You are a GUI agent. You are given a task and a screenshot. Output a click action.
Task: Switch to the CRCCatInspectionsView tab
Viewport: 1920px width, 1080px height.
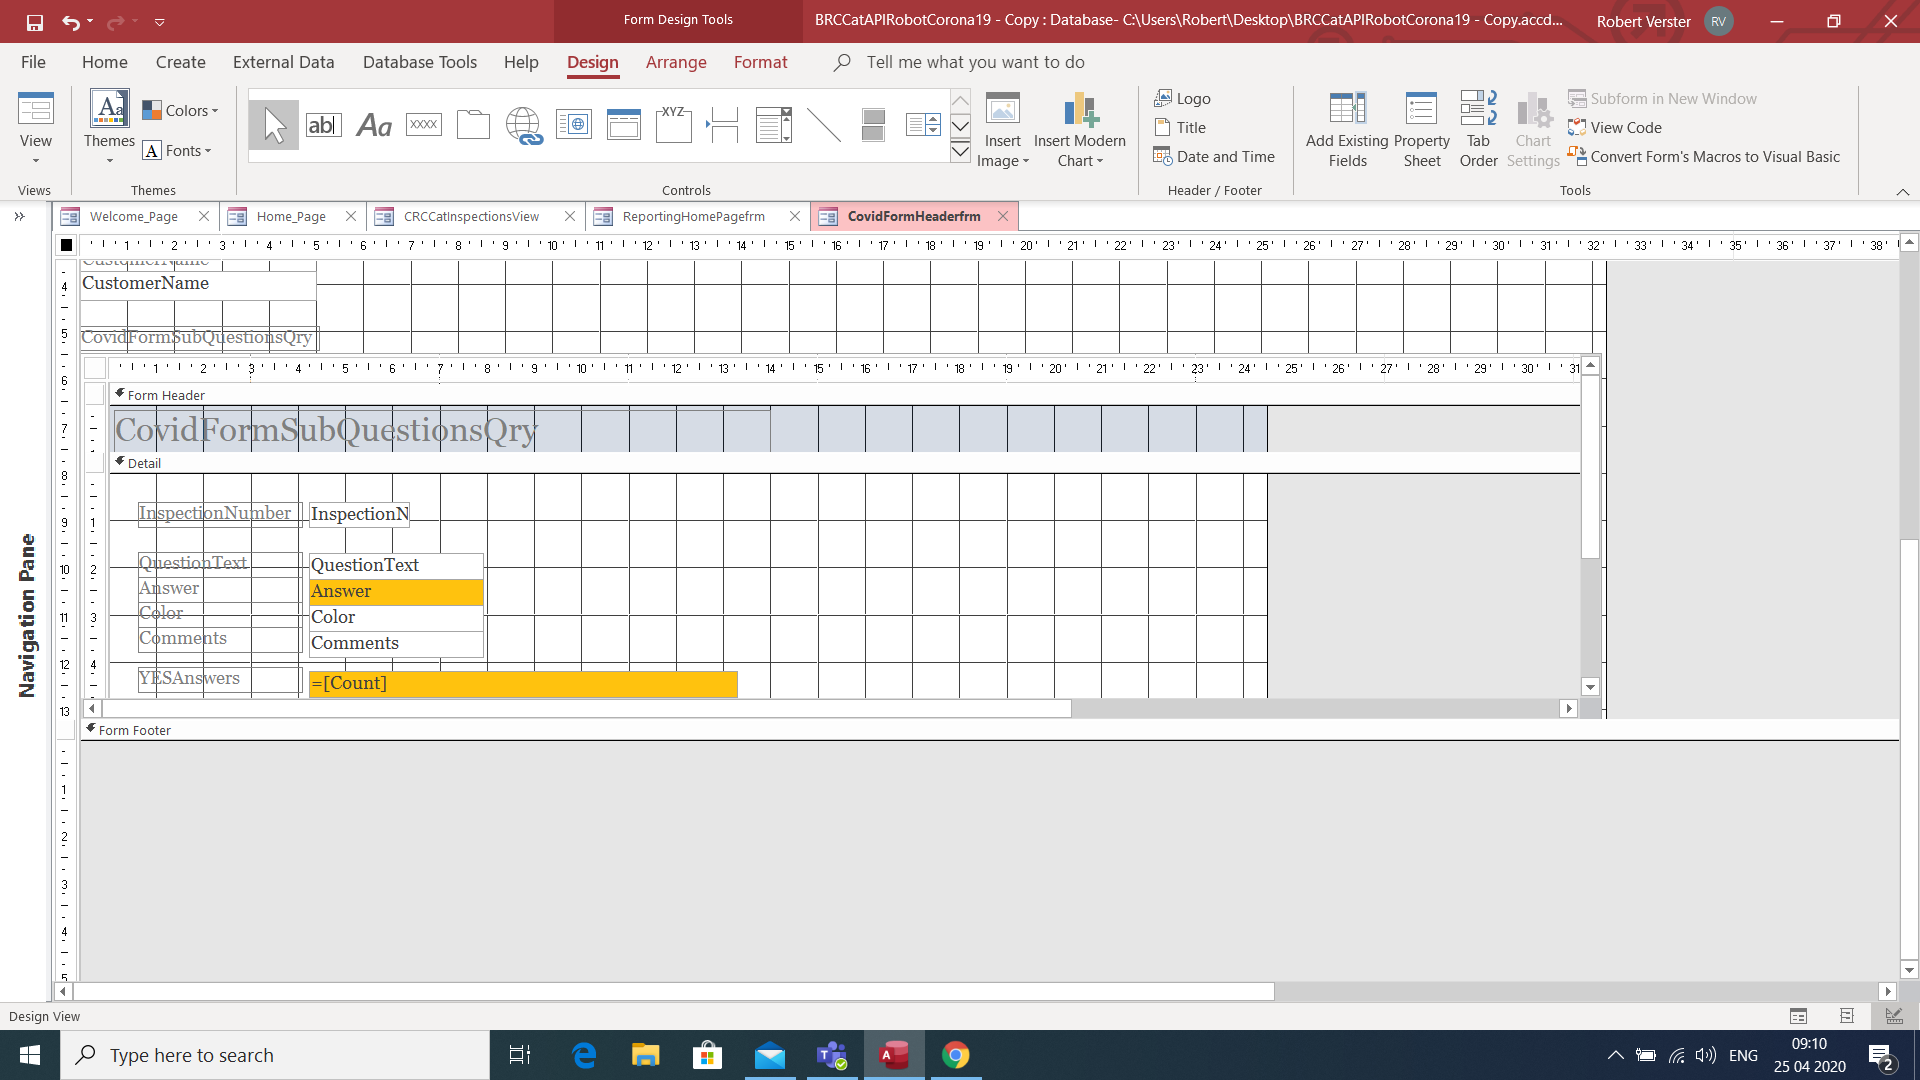click(x=471, y=216)
